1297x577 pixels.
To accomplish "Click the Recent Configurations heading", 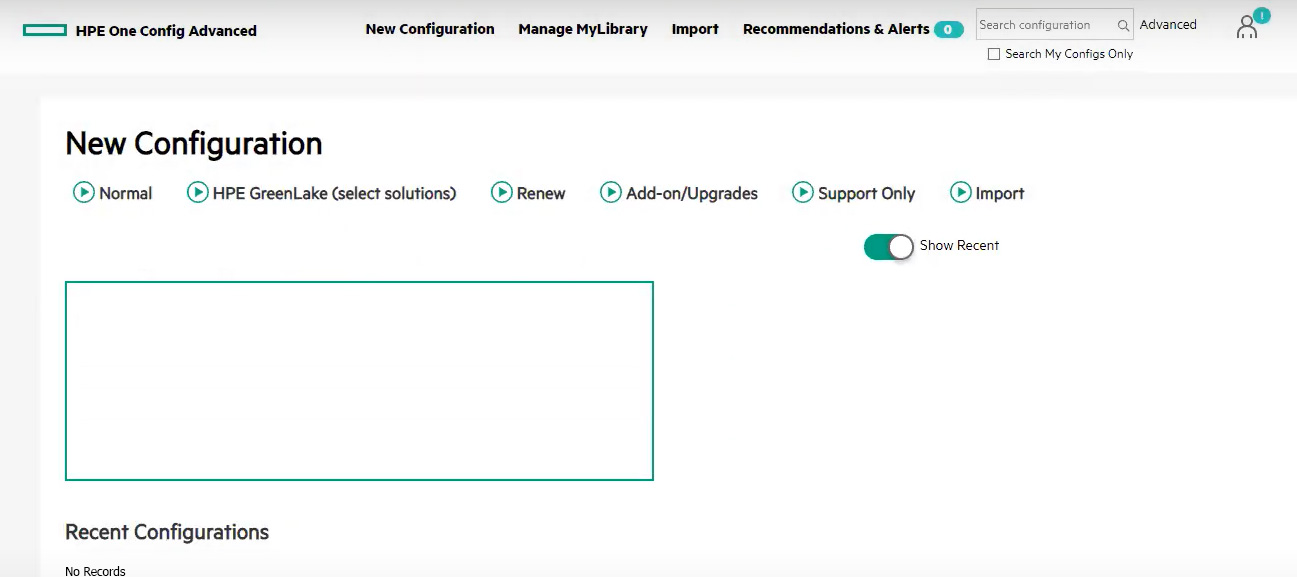I will pyautogui.click(x=167, y=532).
